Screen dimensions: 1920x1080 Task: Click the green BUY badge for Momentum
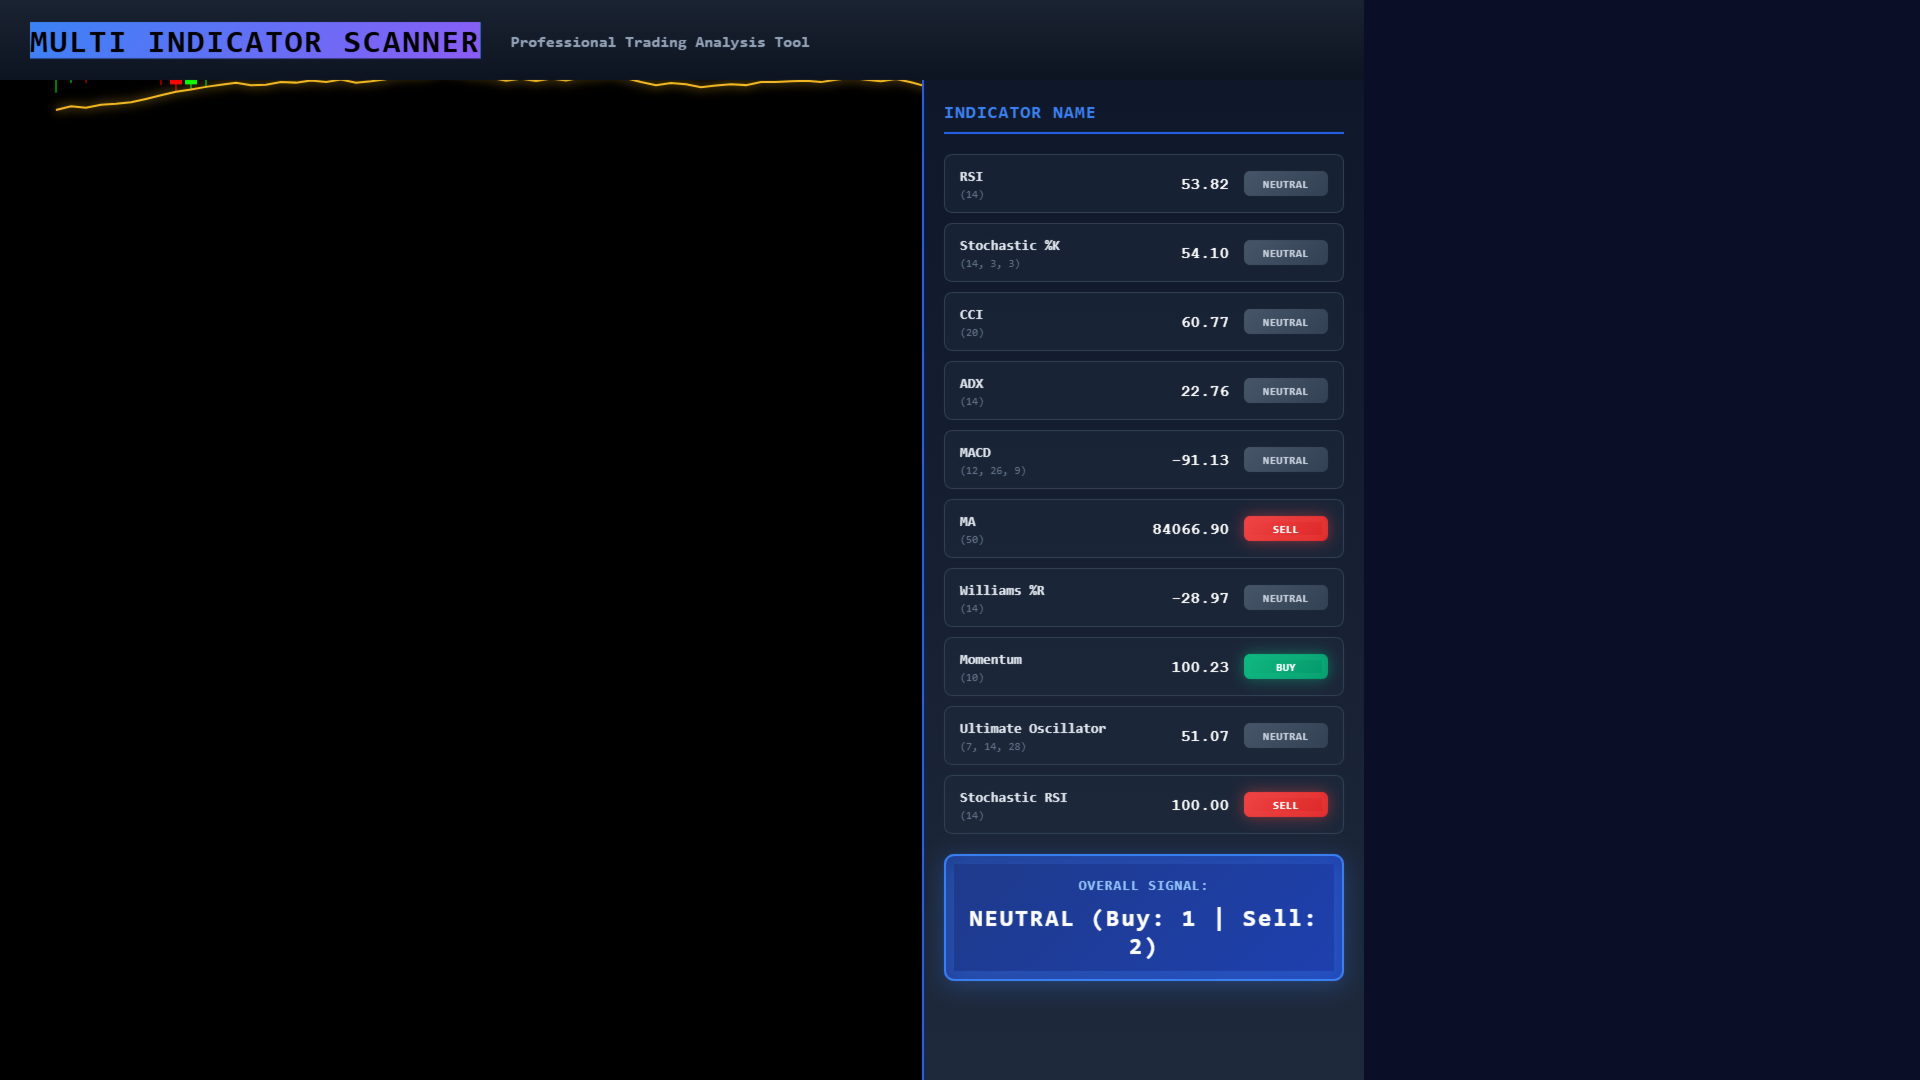click(1285, 667)
